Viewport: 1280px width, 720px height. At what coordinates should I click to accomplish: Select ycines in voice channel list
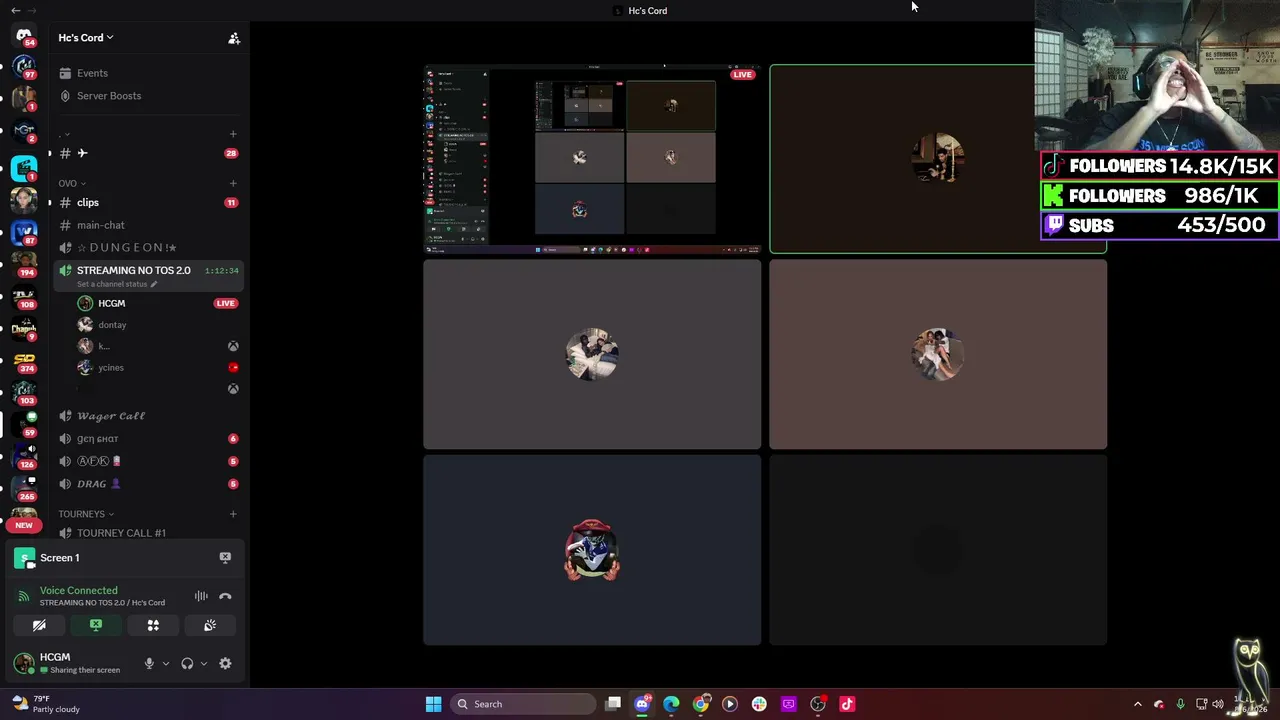pyautogui.click(x=158, y=367)
